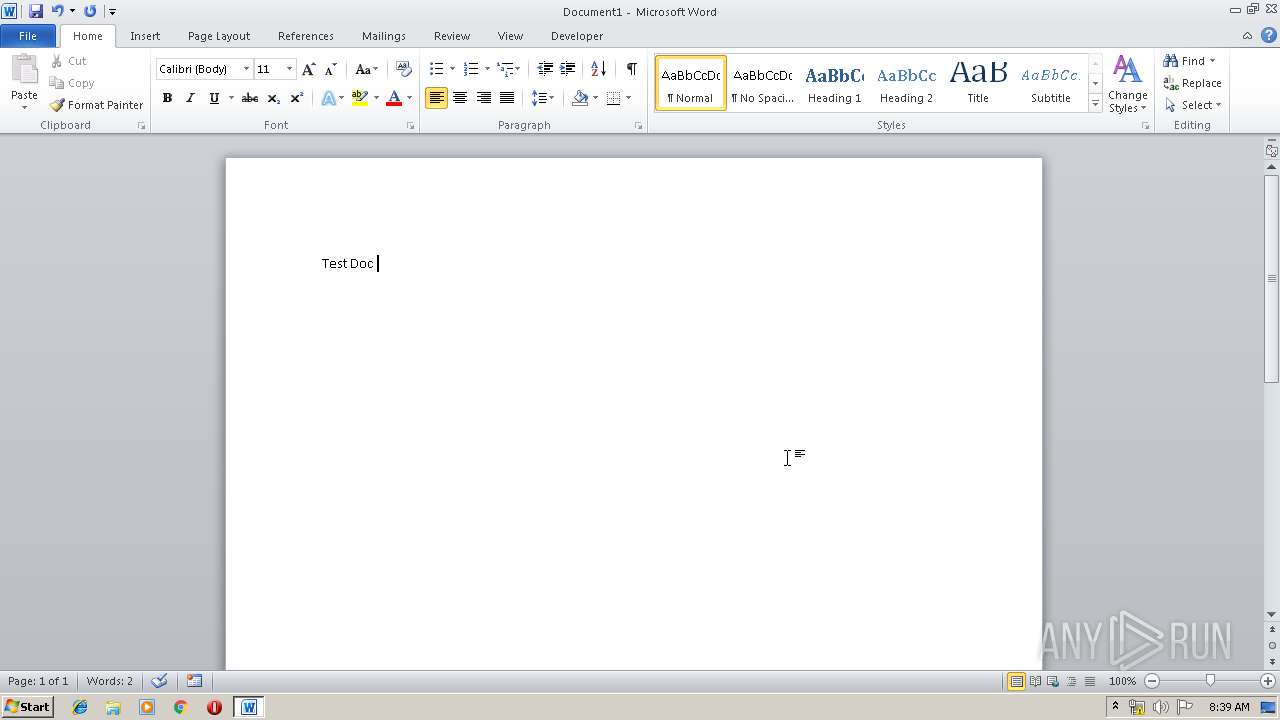Click the Undo icon in Quick Access Toolbar
1280x720 pixels.
click(57, 11)
